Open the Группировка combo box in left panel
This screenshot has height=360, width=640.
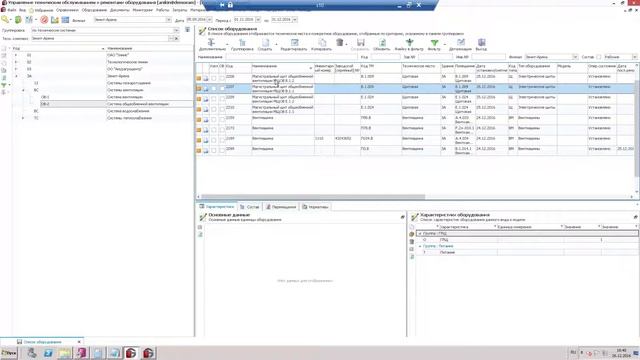pos(176,30)
